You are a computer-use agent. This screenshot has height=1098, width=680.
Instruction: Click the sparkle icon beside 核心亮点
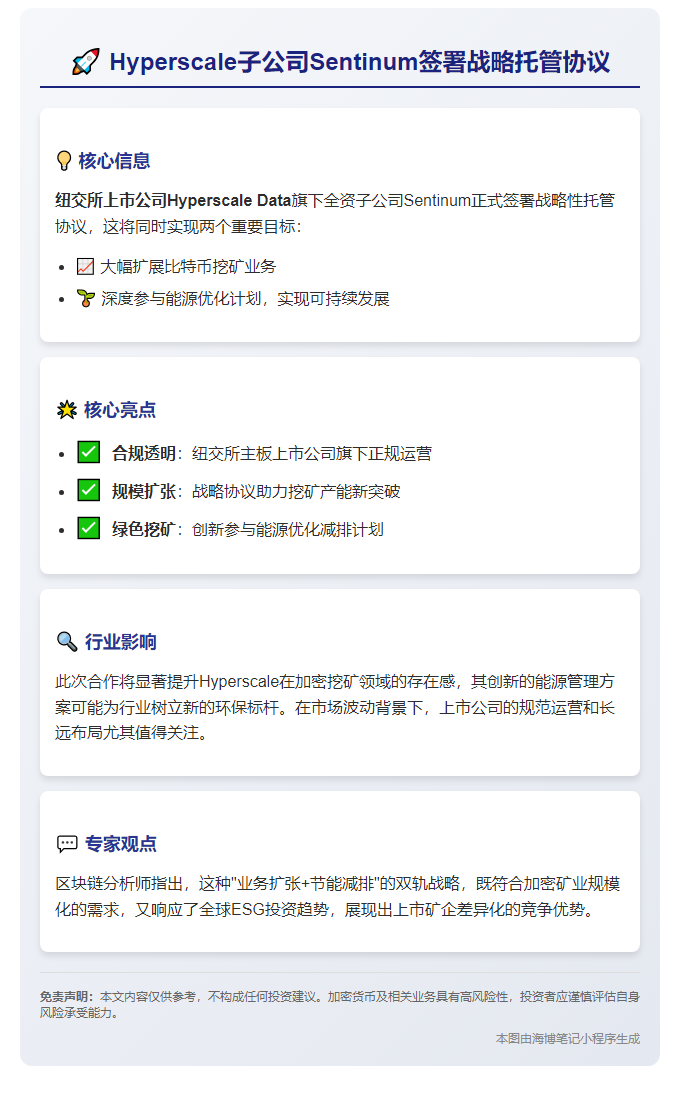[x=67, y=410]
